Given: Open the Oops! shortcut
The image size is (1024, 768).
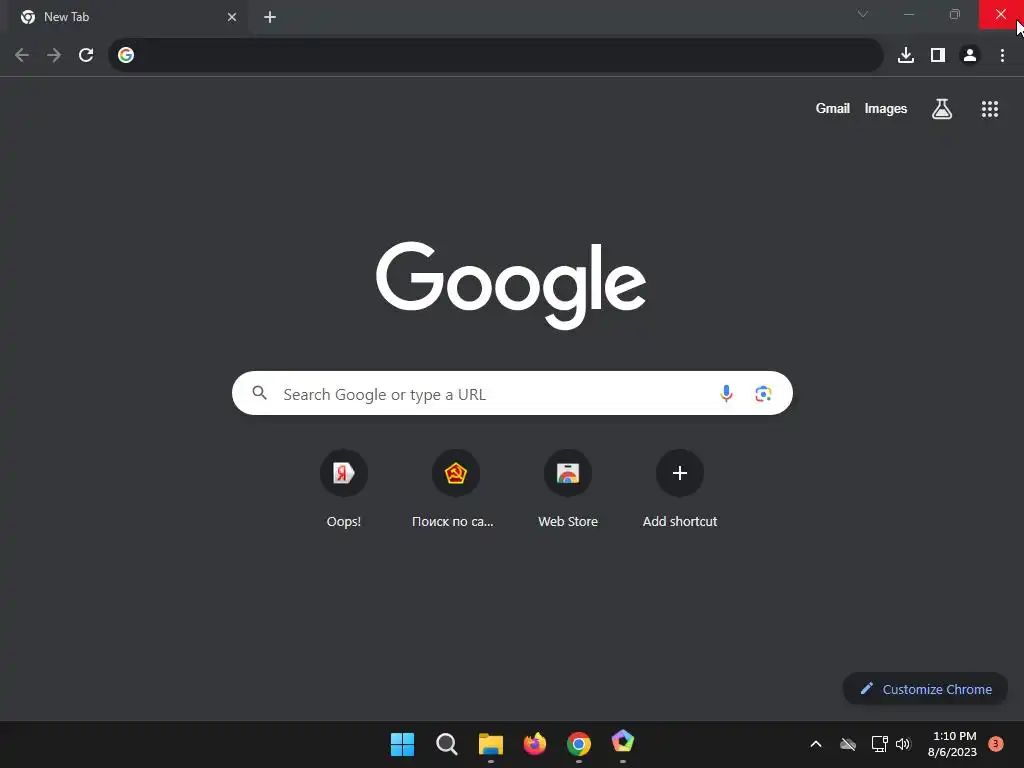Looking at the screenshot, I should point(344,487).
